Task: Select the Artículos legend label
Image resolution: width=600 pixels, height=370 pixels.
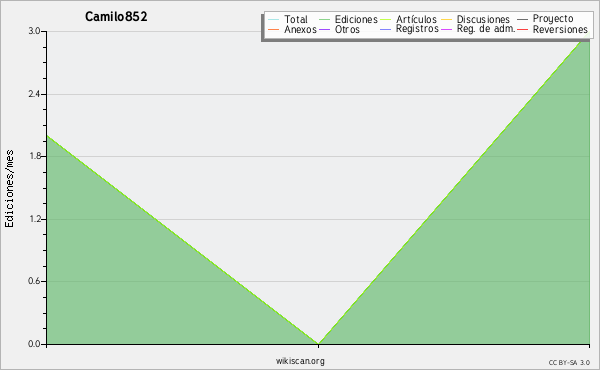Action: click(416, 19)
